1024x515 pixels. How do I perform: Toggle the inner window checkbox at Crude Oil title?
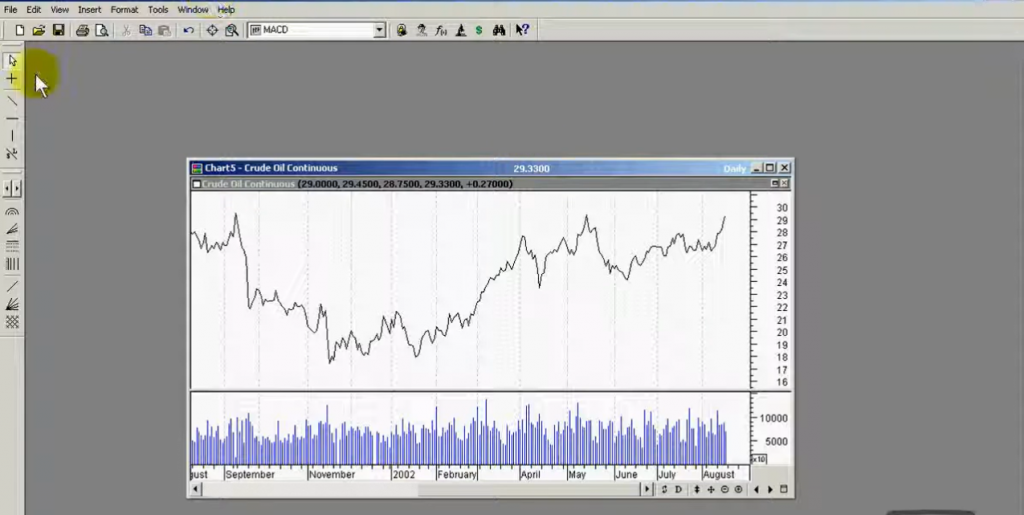(196, 184)
